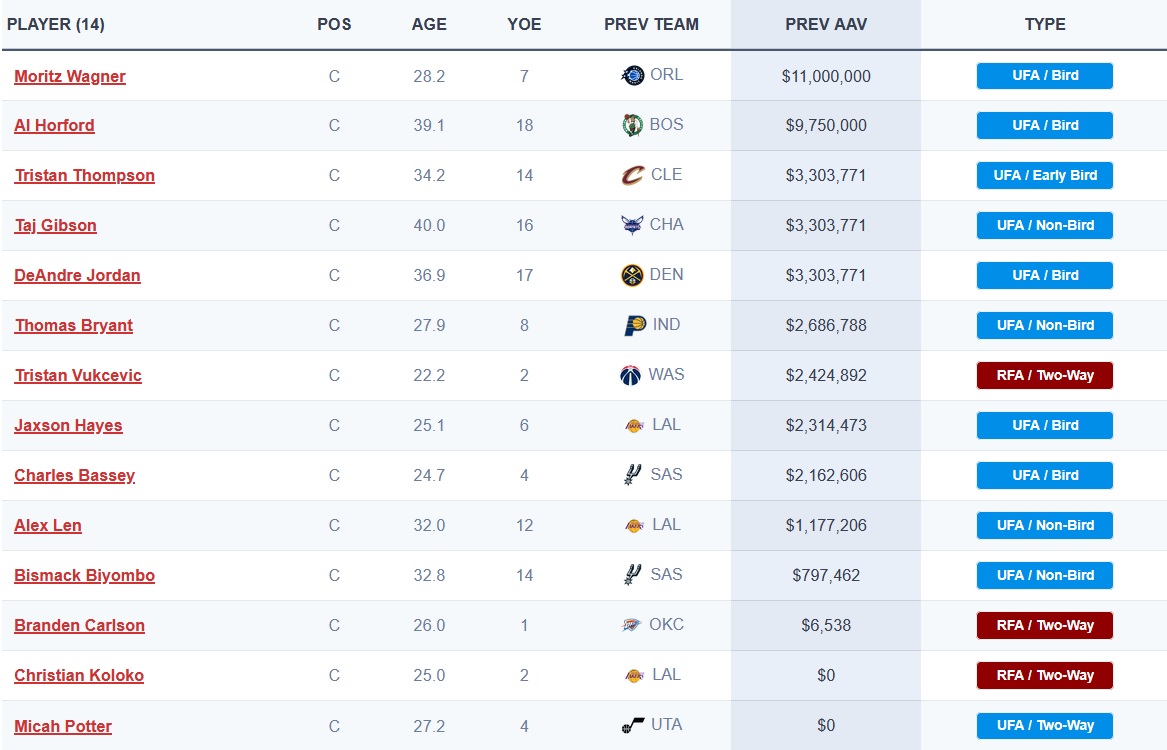The width and height of the screenshot is (1167, 750).
Task: Click the Boston Celtics logo icon
Action: click(x=632, y=125)
